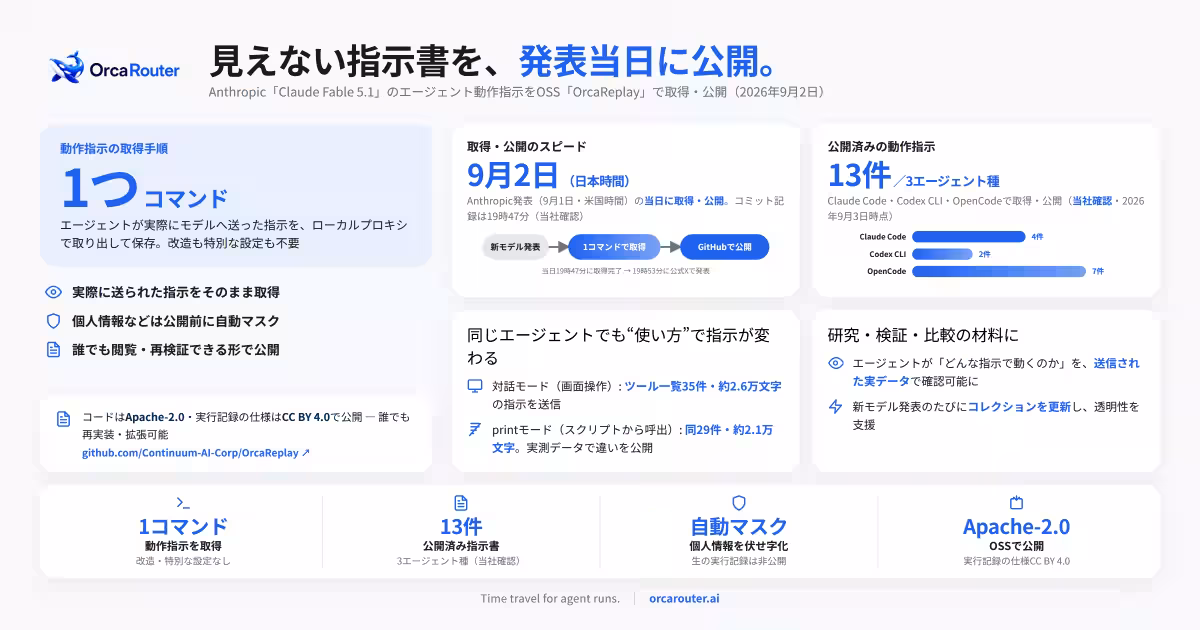This screenshot has height=630, width=1200.
Task: Click the eye icon beside 実際に送られた指示をそのまま取得
Action: click(x=54, y=292)
